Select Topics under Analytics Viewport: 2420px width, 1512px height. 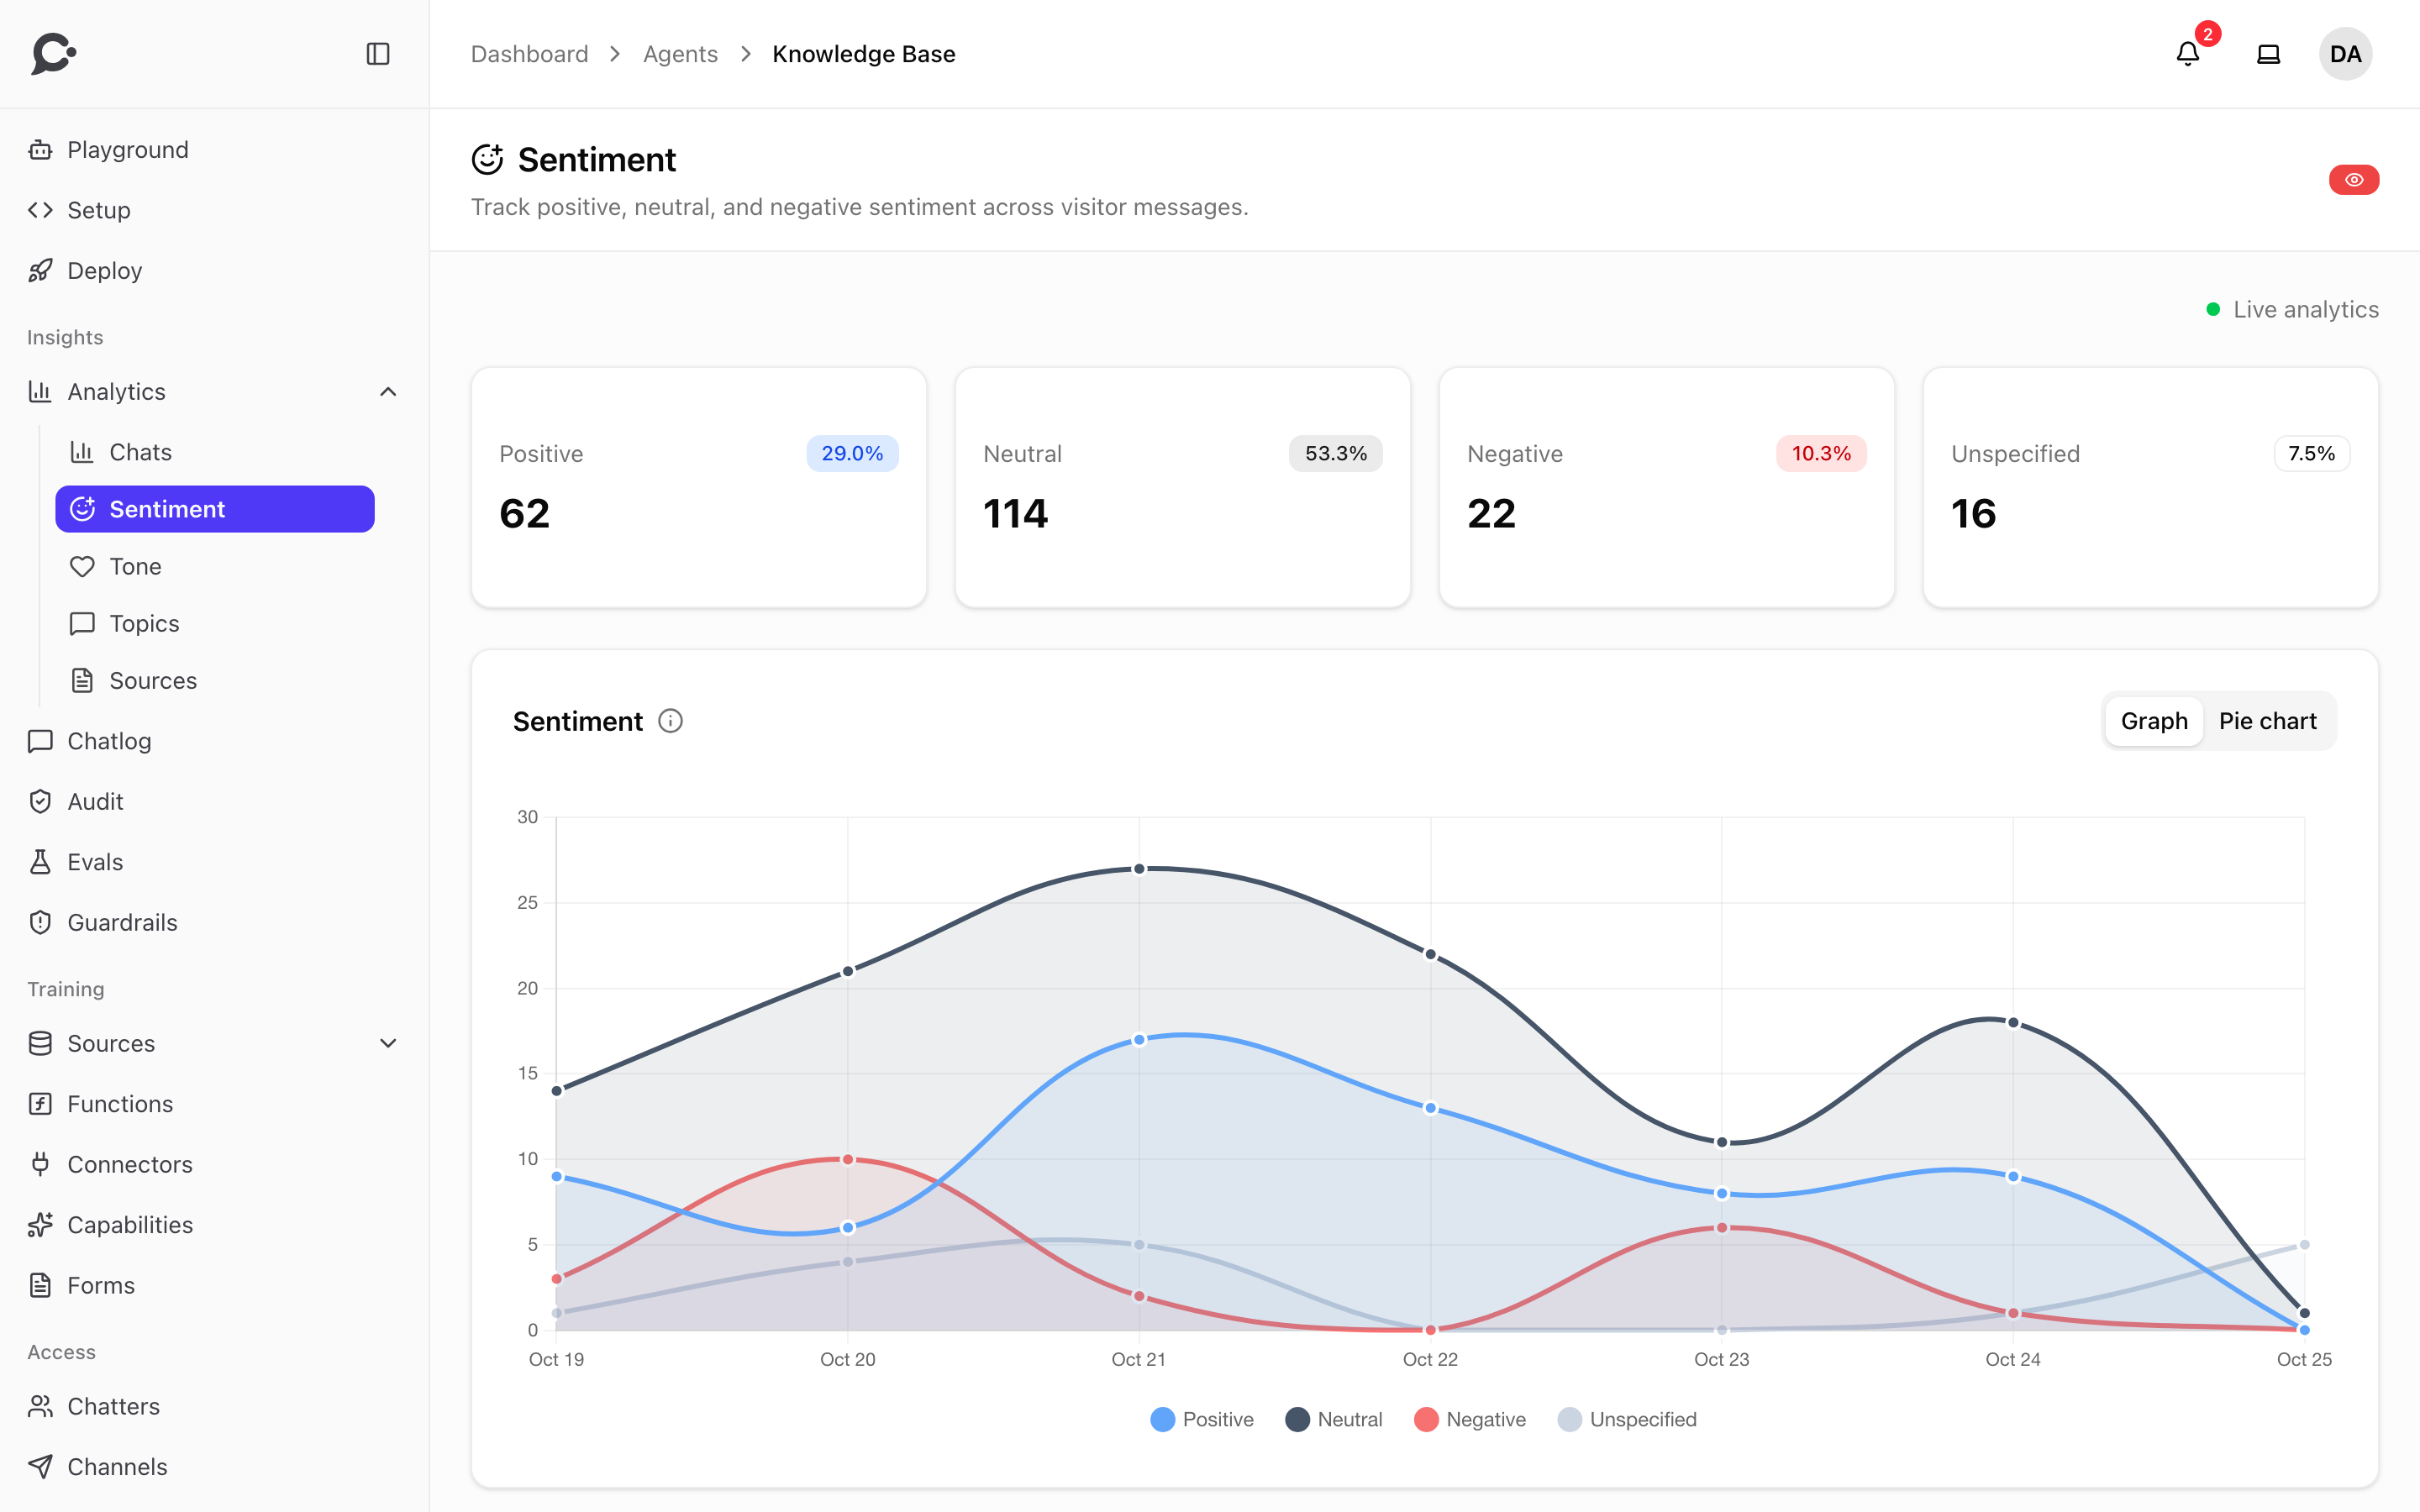[215, 623]
